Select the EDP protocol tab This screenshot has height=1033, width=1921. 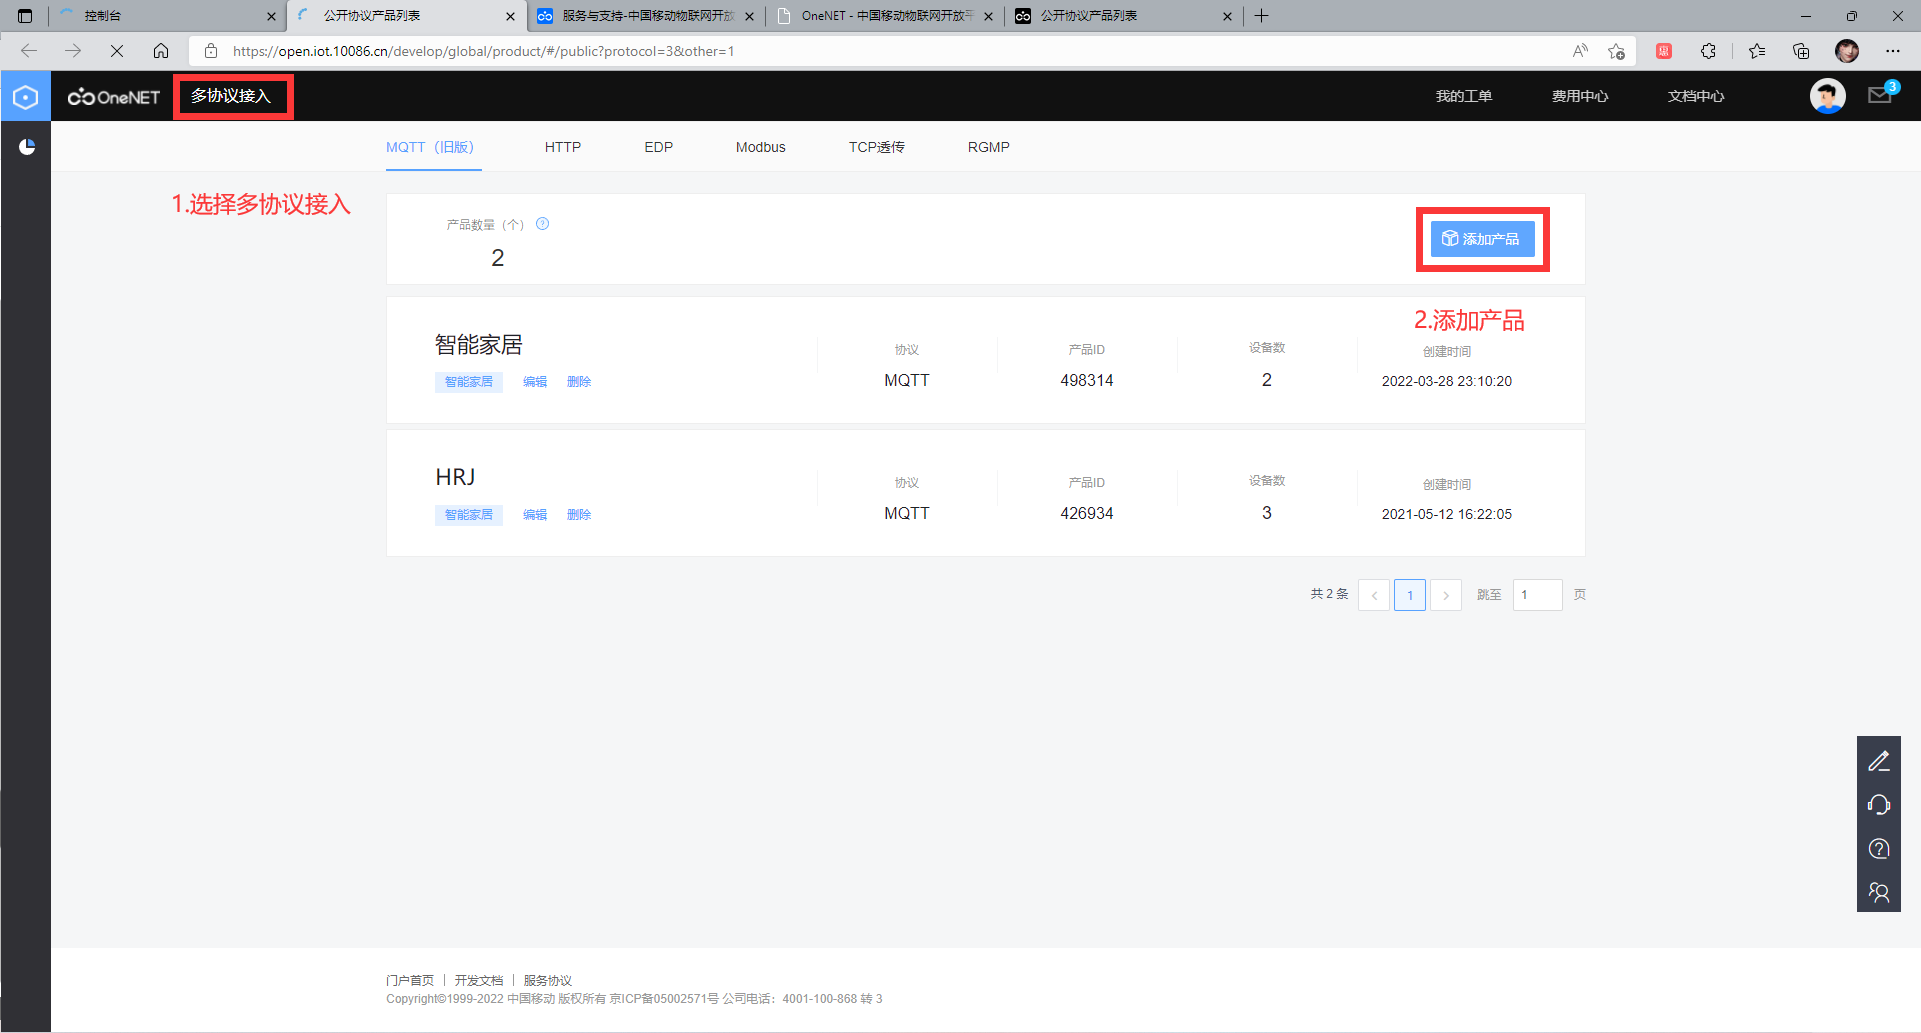point(659,147)
